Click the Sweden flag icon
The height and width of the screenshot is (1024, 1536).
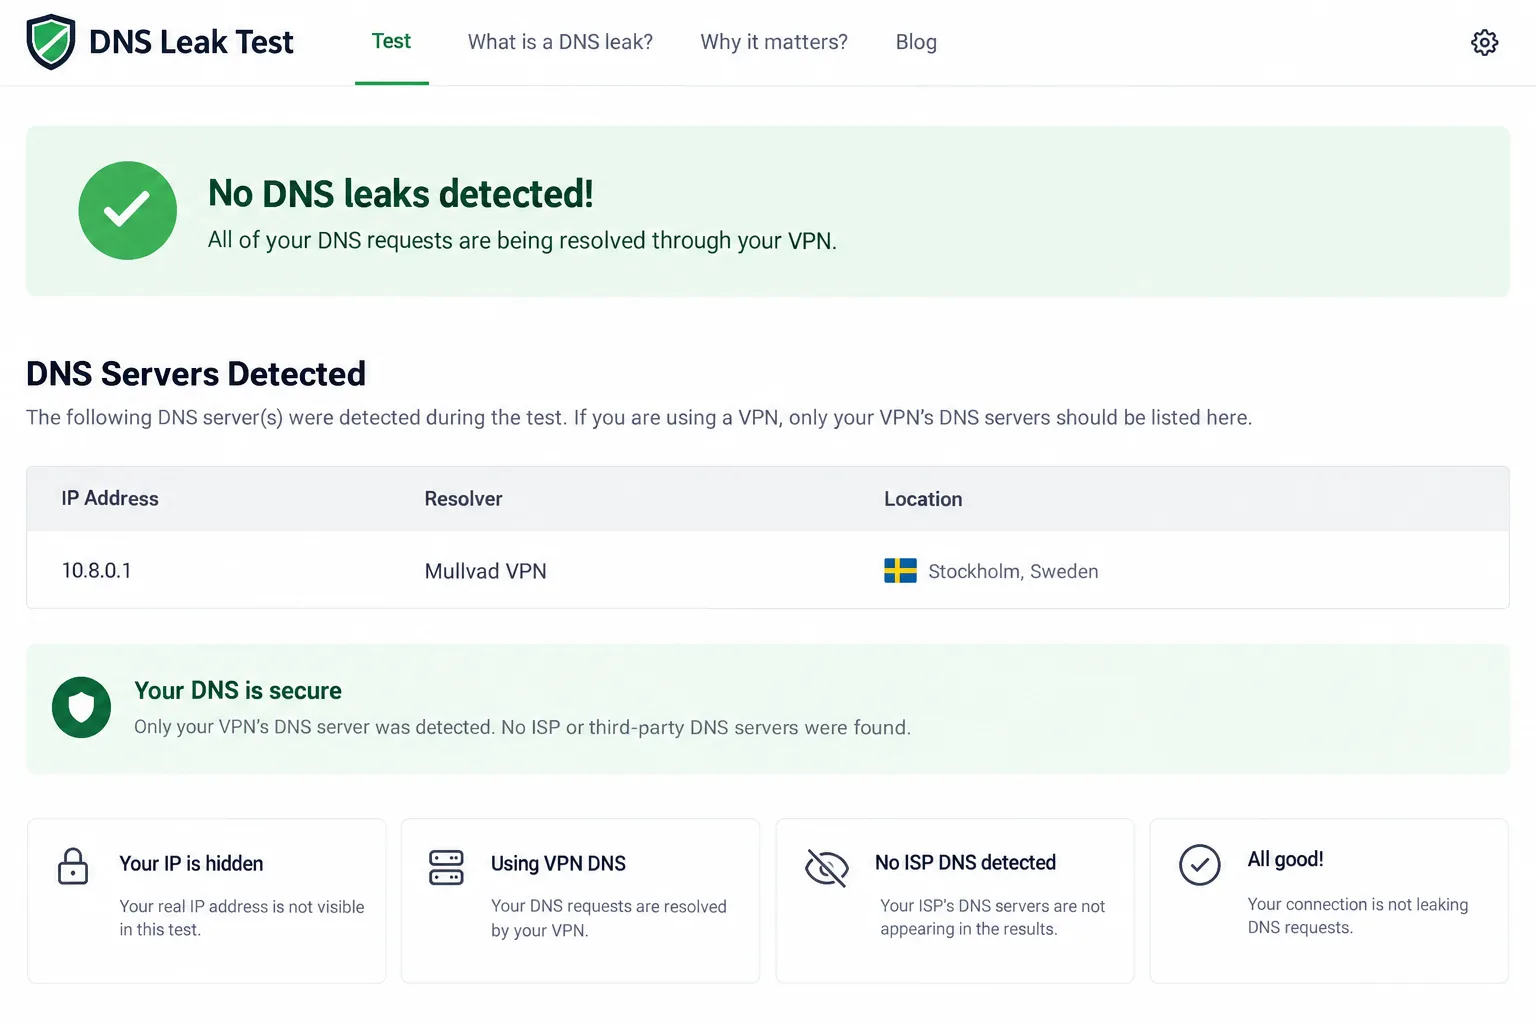(x=900, y=571)
